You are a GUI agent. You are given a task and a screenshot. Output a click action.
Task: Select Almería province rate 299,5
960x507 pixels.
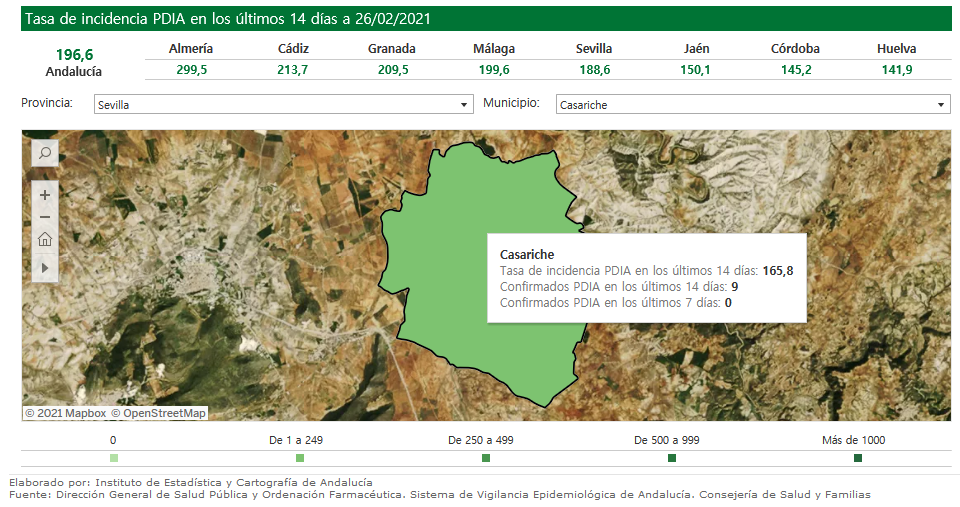pos(191,69)
